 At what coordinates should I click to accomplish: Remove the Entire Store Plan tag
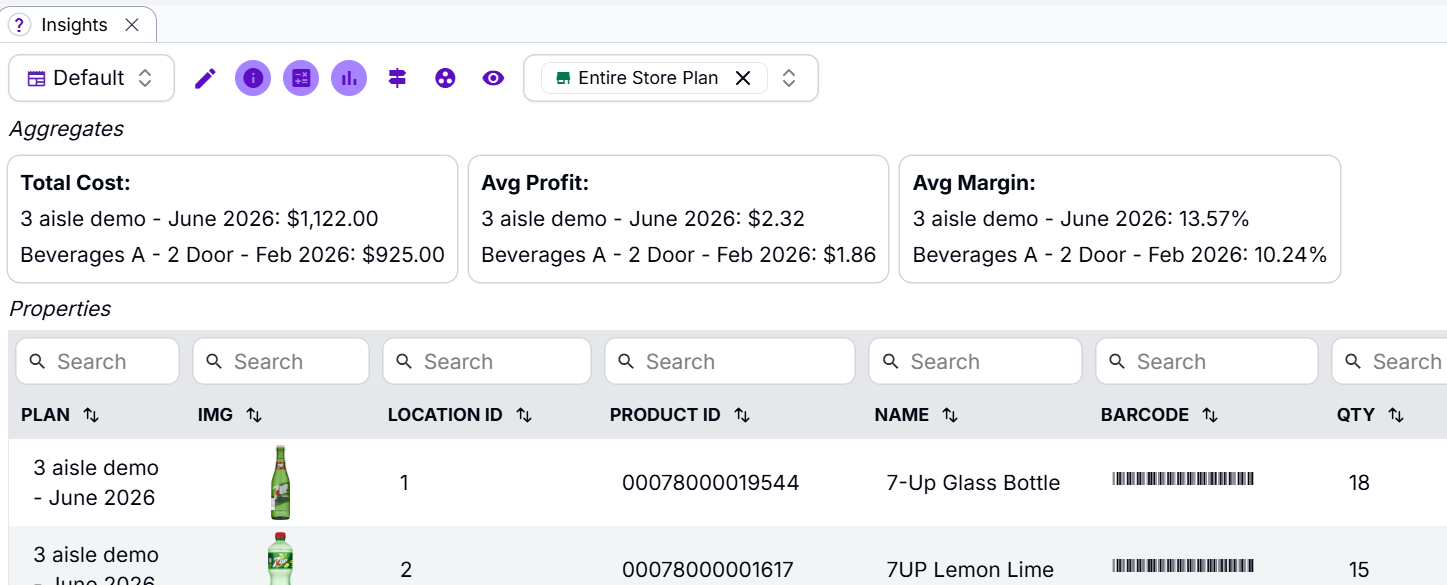pyautogui.click(x=743, y=78)
